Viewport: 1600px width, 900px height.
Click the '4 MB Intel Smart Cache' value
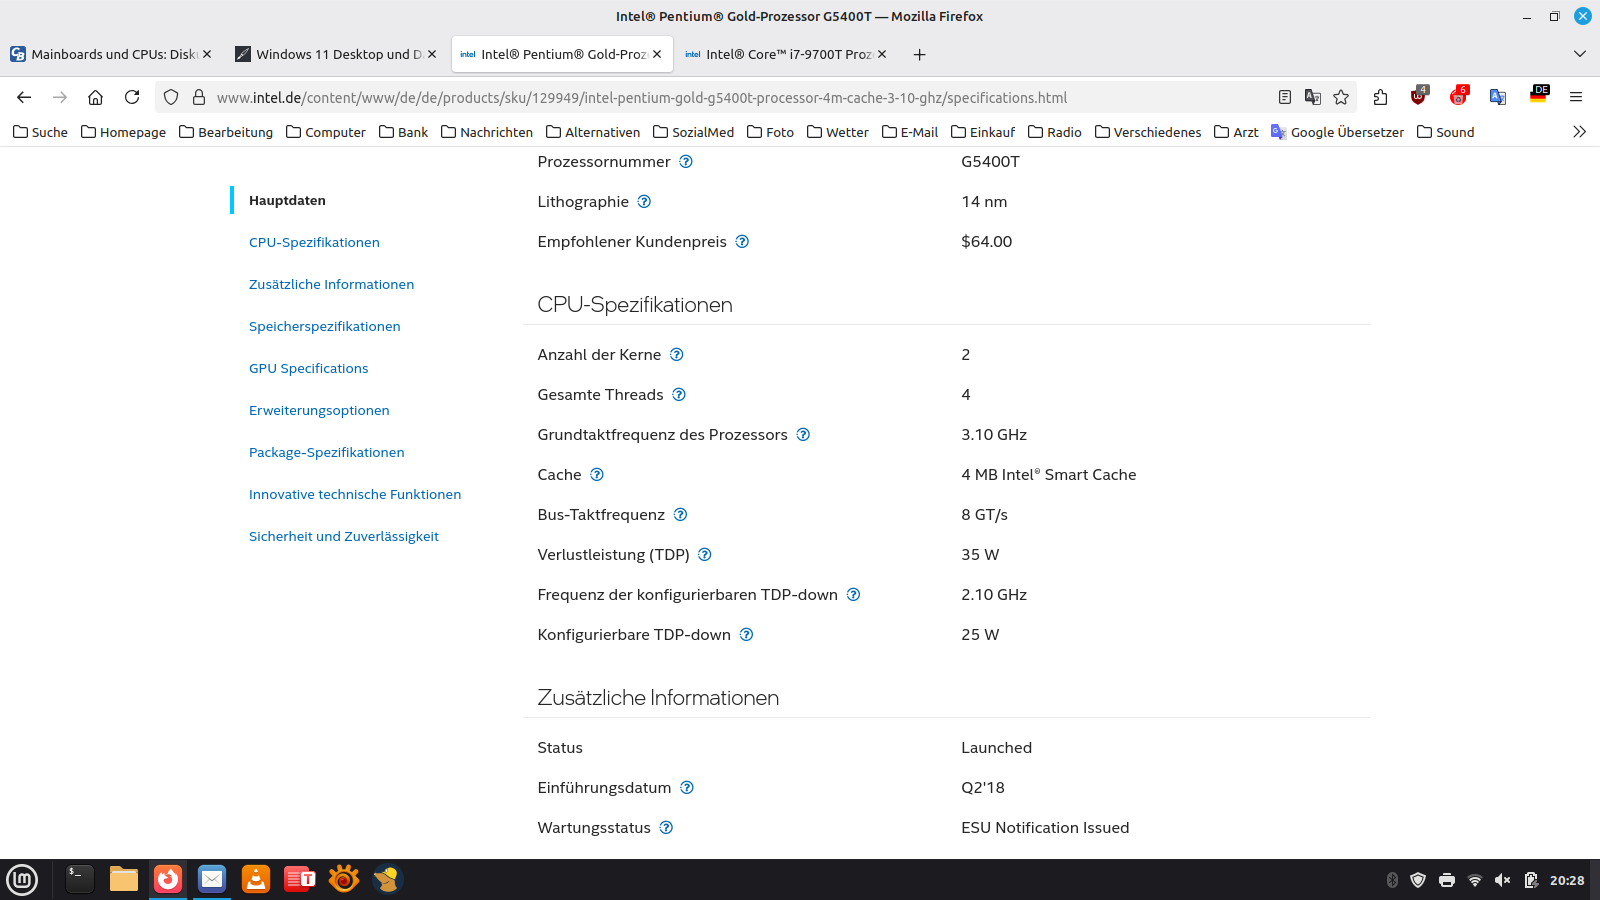[1048, 475]
